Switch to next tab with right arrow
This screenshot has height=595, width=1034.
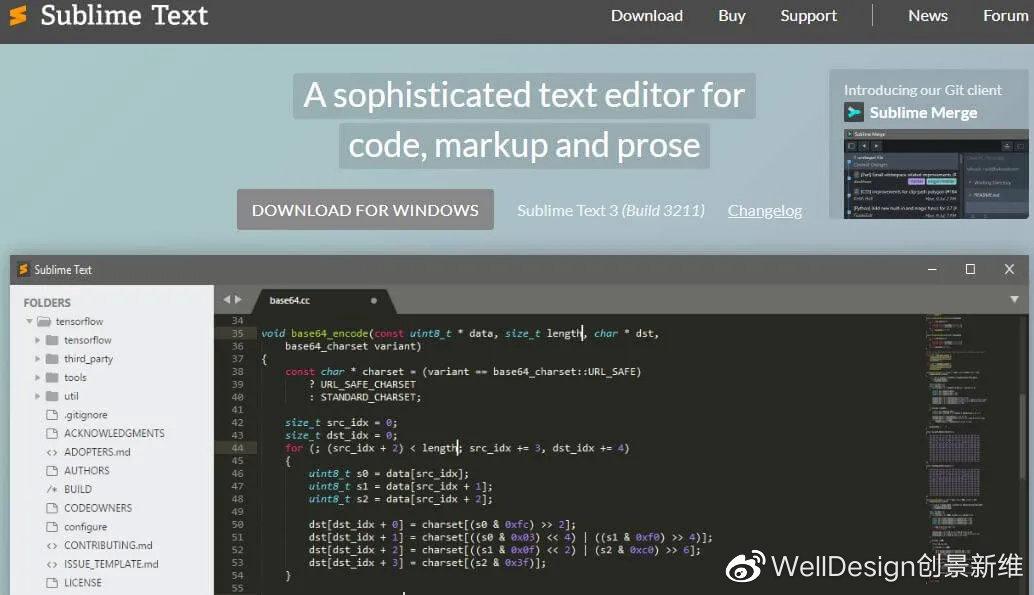coord(238,299)
